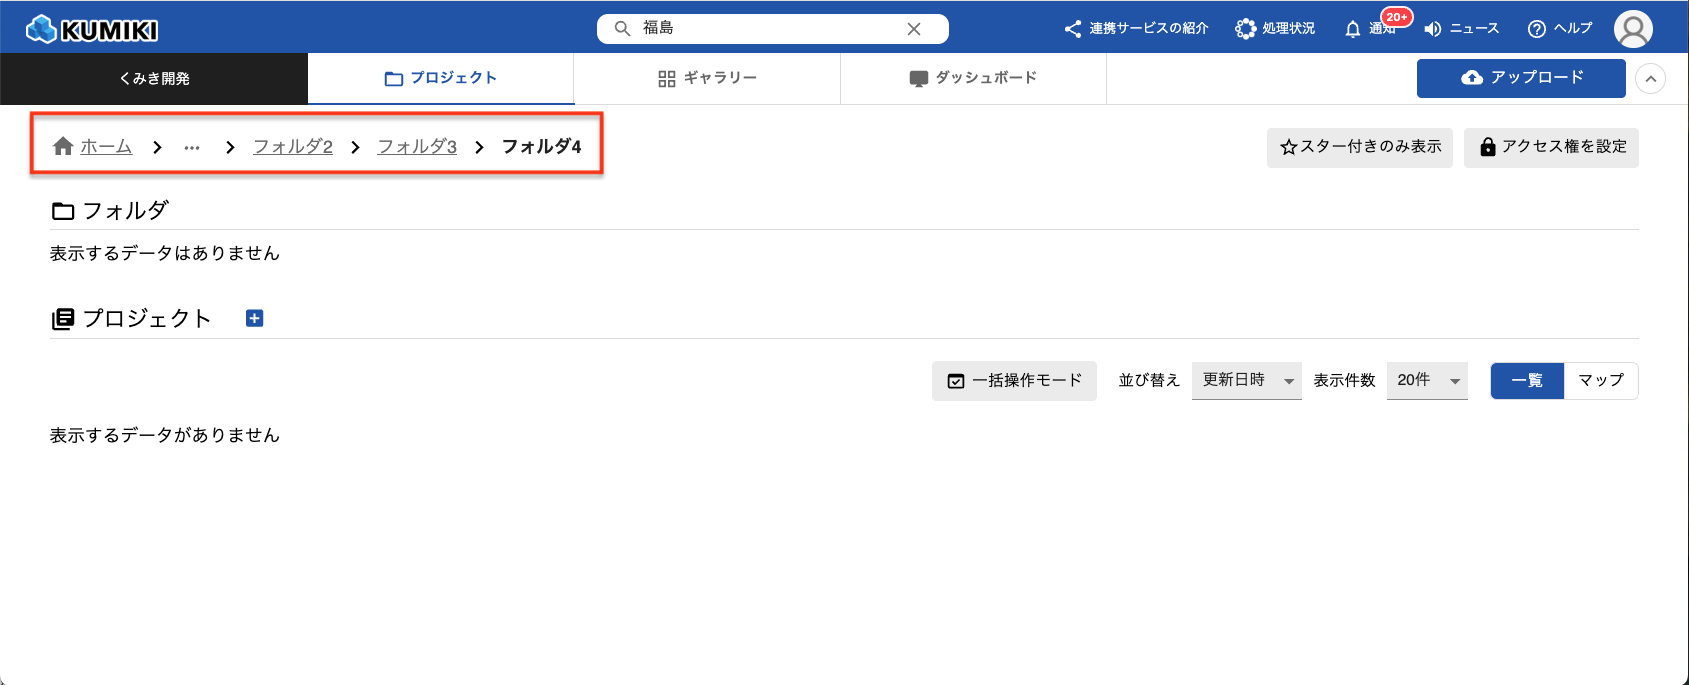Open the 20件 display count dropdown
This screenshot has width=1689, height=685.
click(1426, 381)
